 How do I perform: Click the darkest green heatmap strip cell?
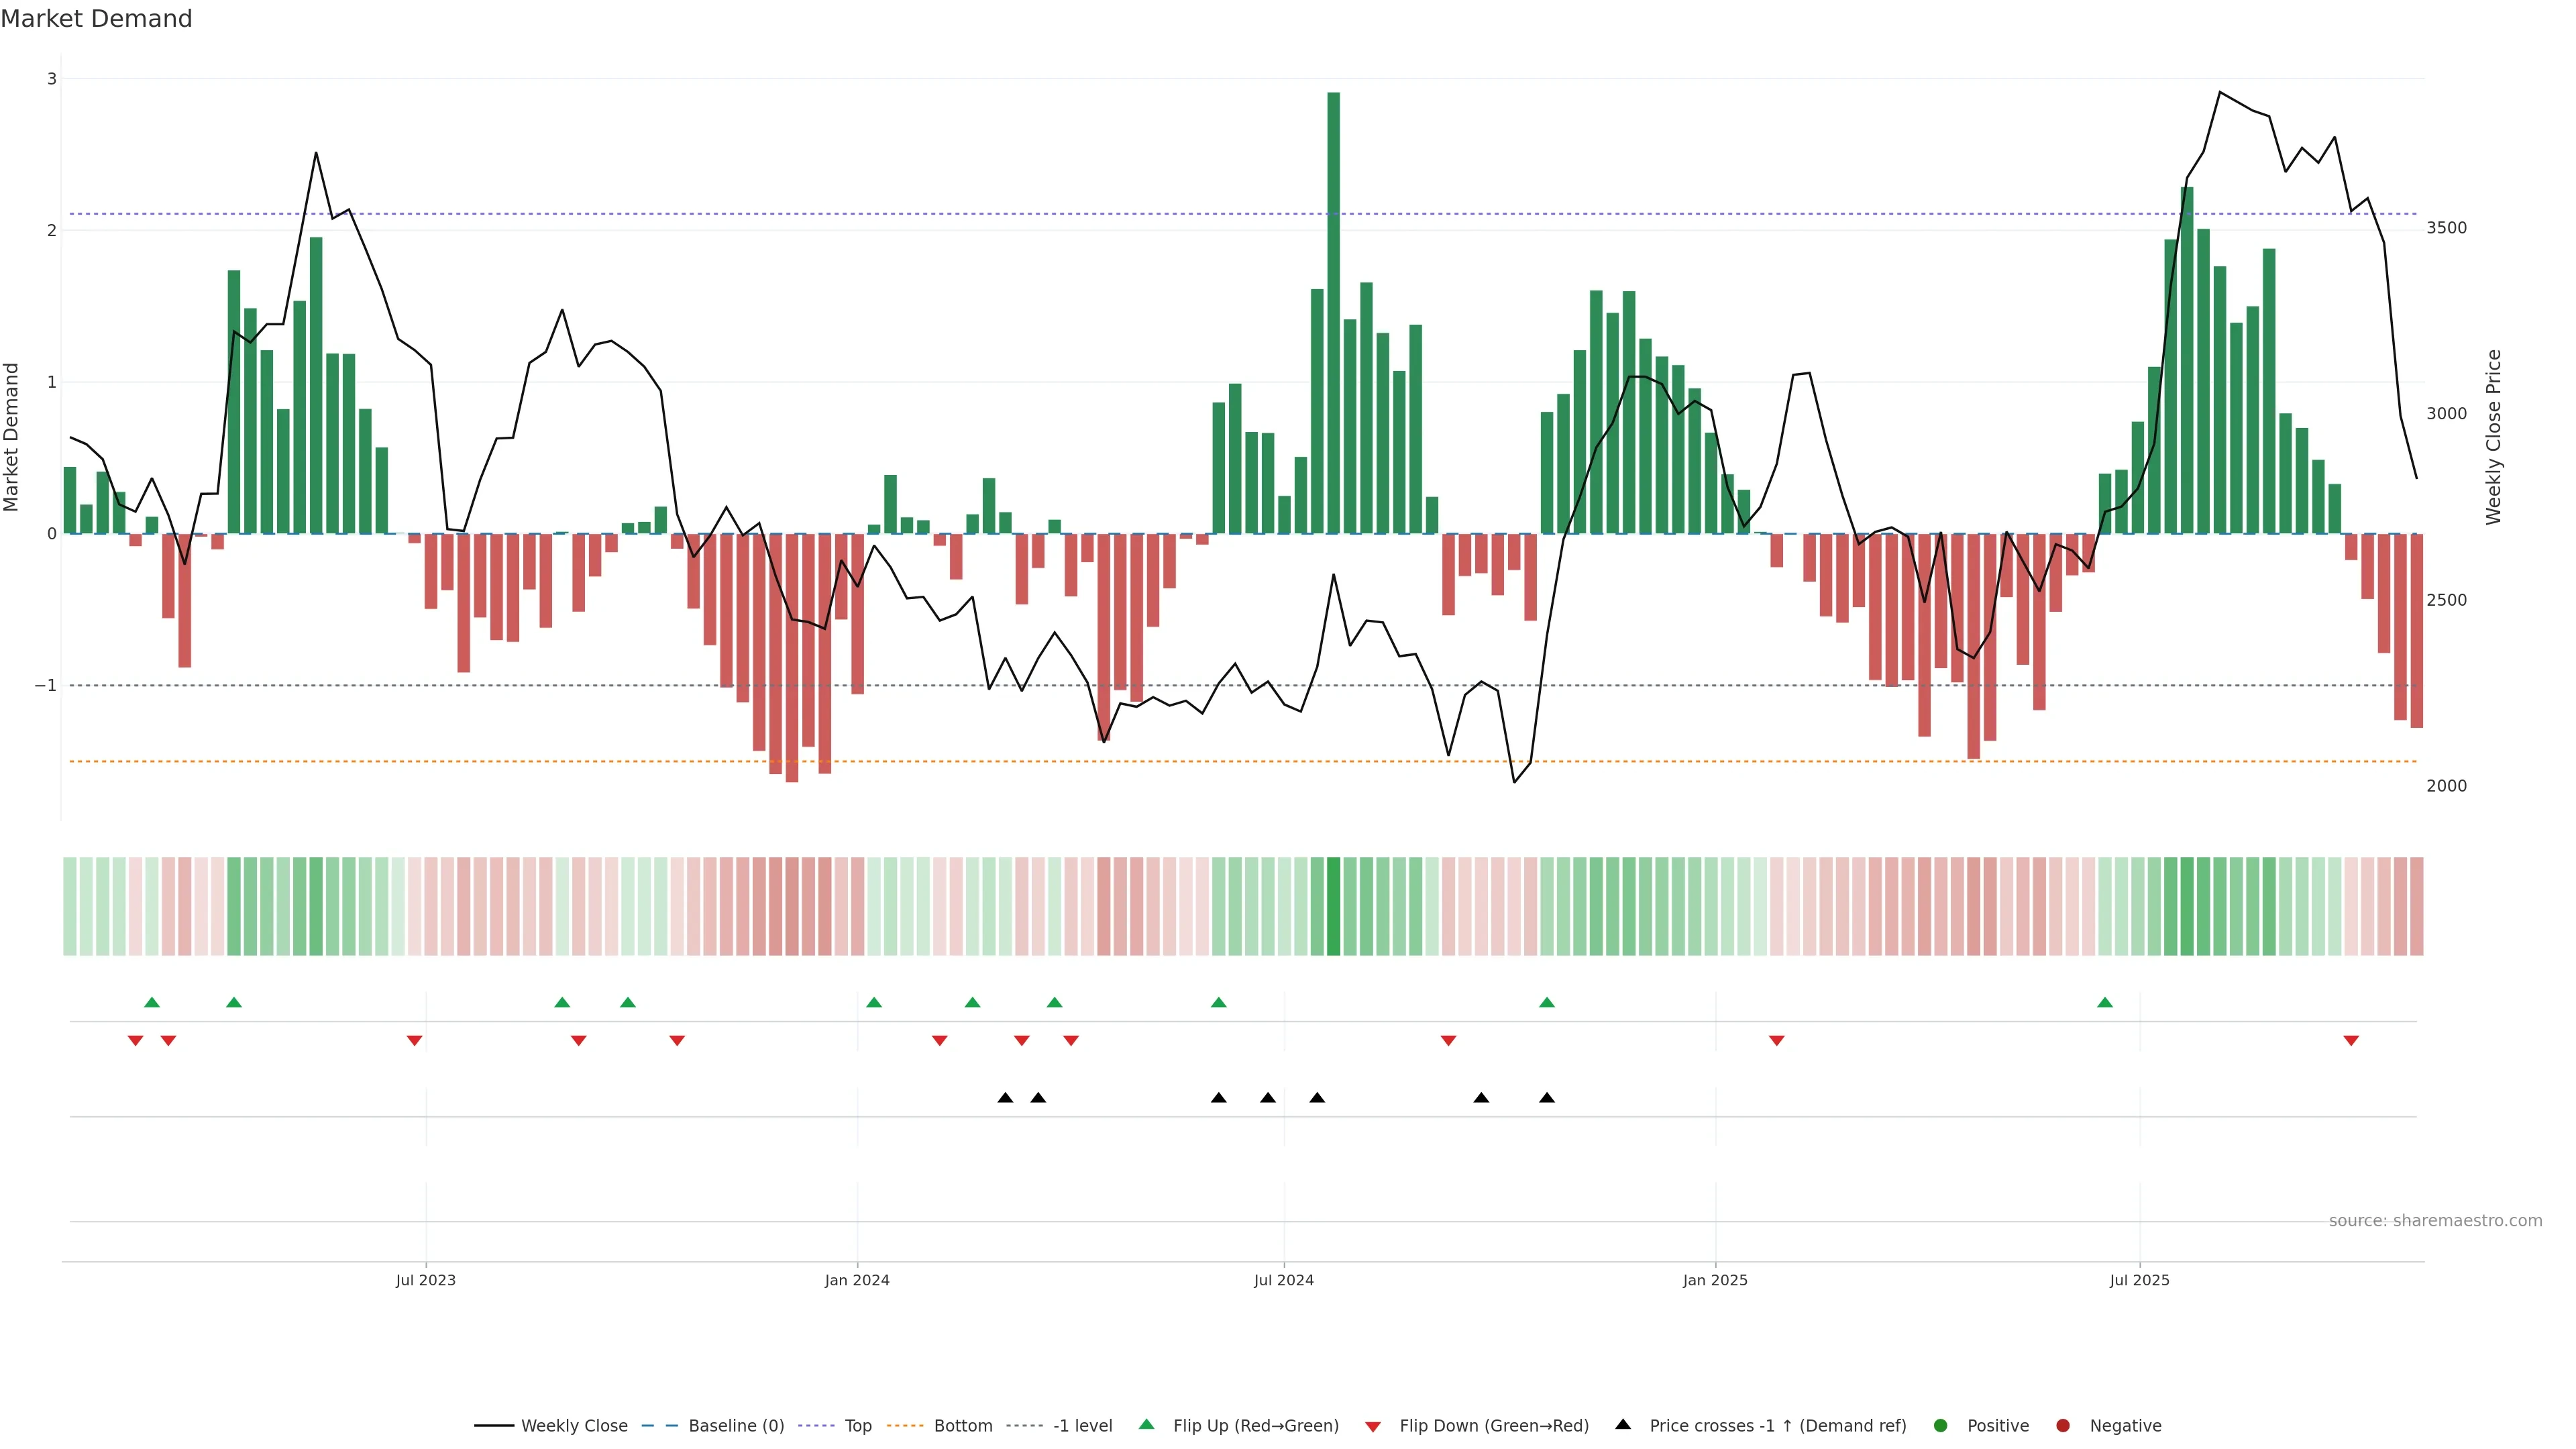pos(1333,906)
